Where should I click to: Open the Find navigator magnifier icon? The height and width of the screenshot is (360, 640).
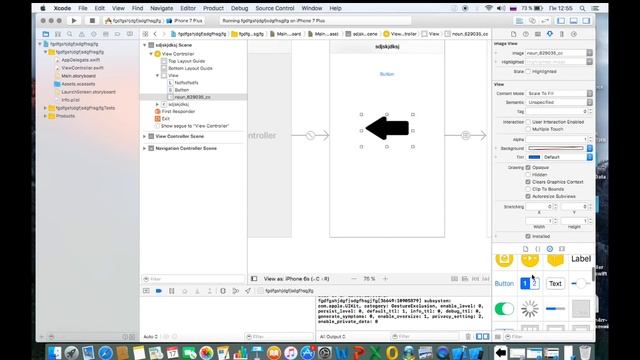70,34
